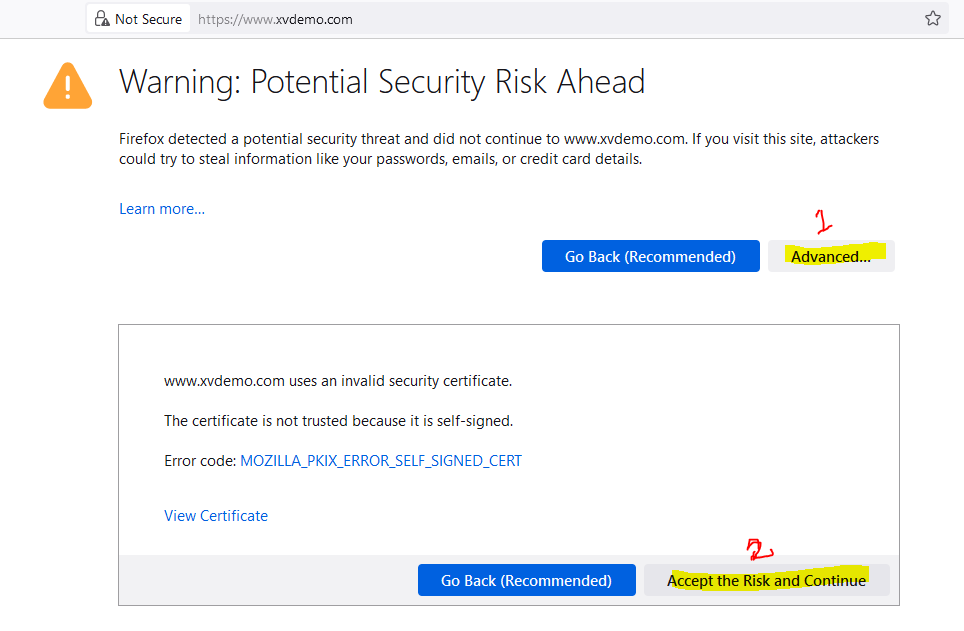Expand the Advanced… button
The width and height of the screenshot is (964, 631).
tap(831, 256)
